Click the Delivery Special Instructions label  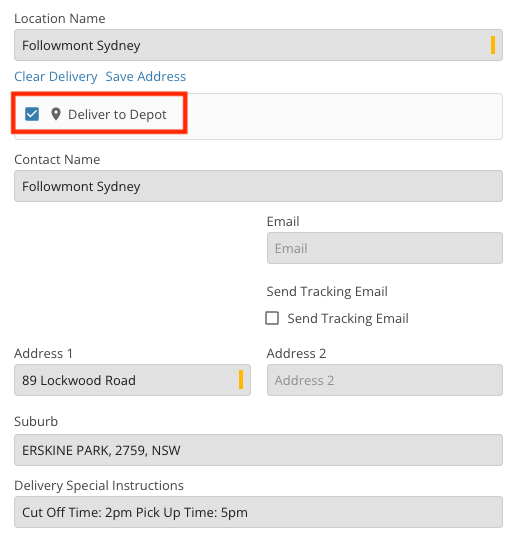coord(99,486)
